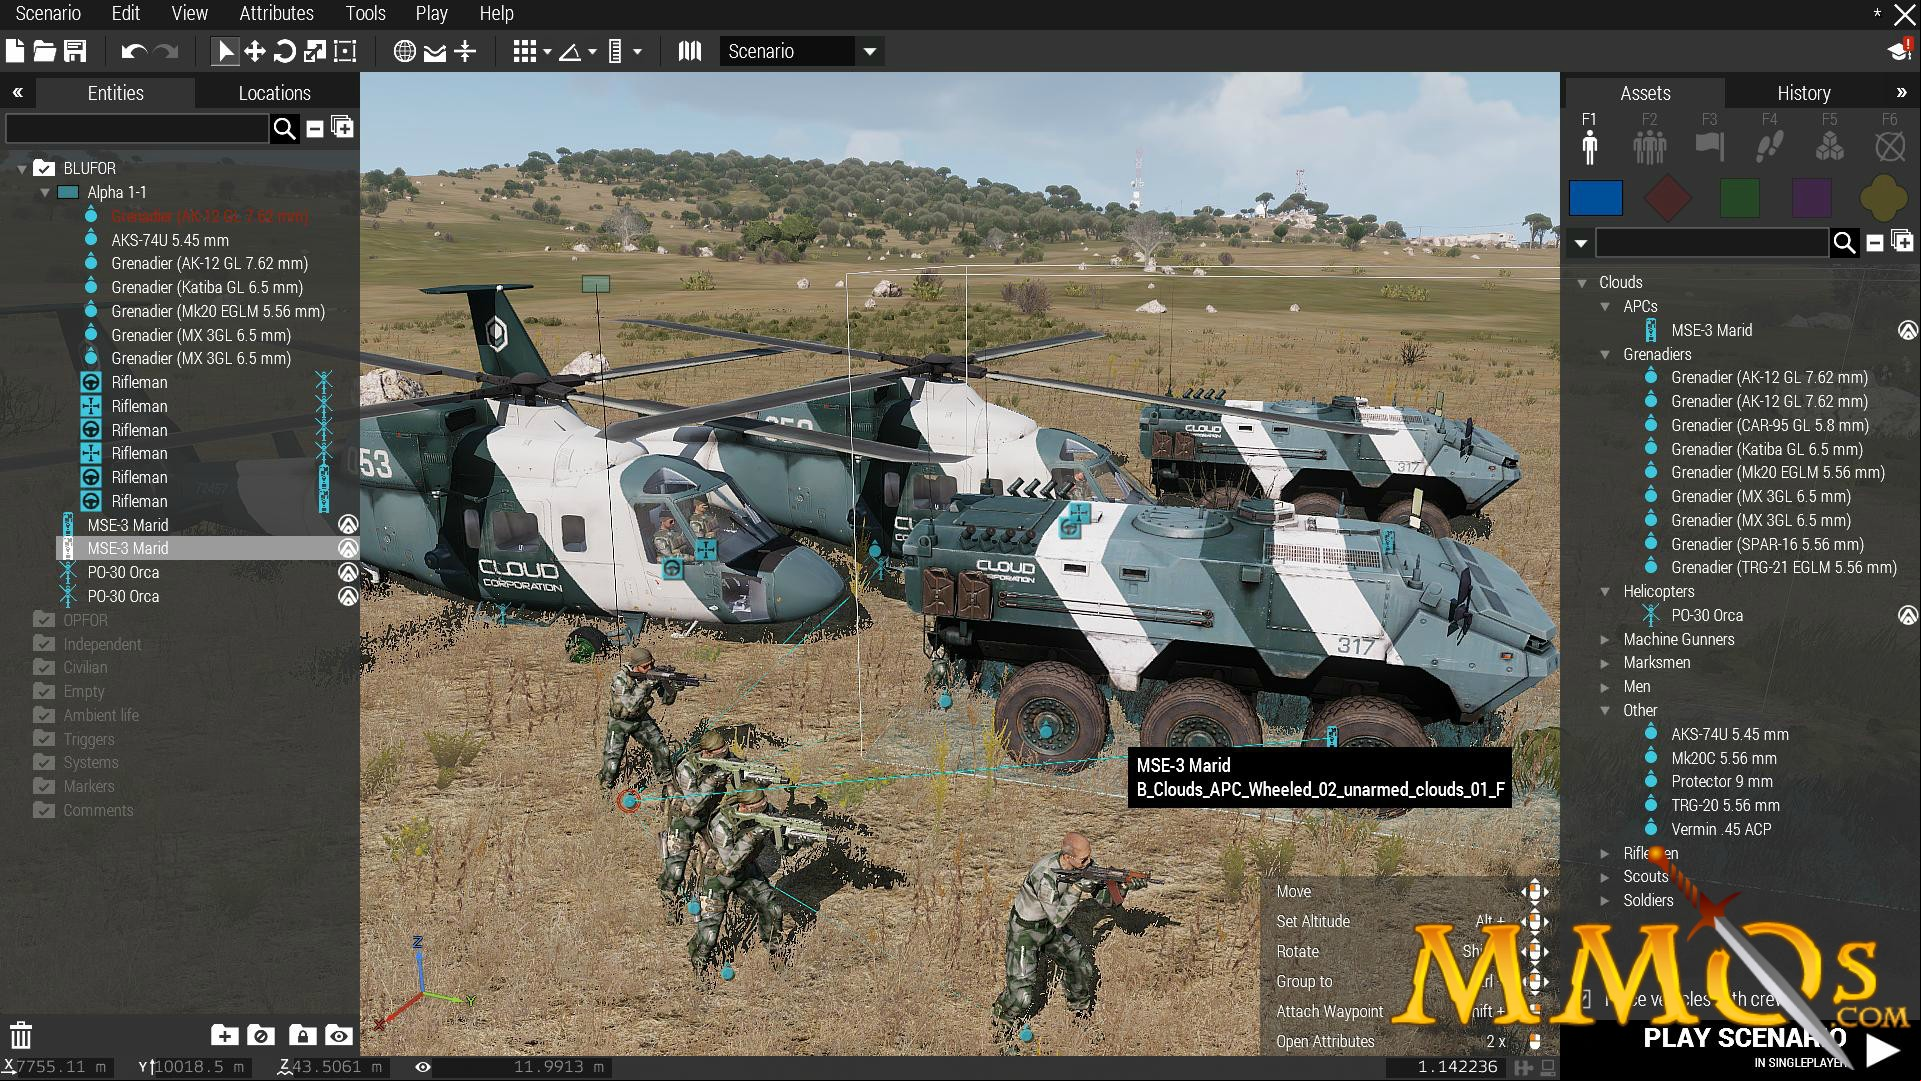Collapse the Alpha 1-1 group
Viewport: 1921px width, 1081px height.
[45, 193]
